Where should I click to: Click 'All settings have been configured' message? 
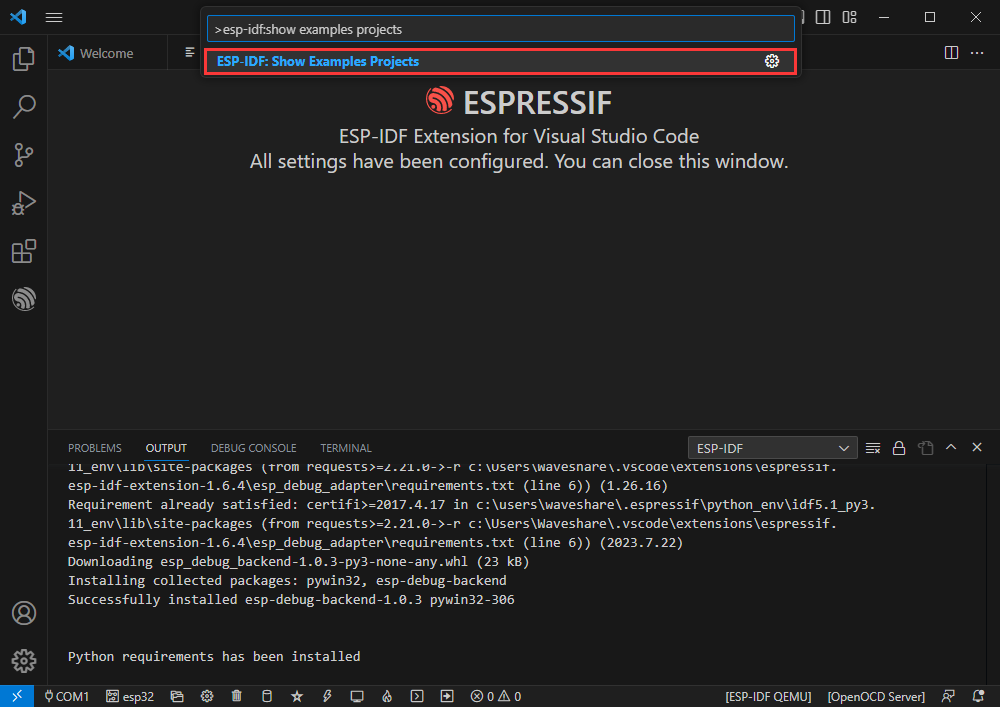point(518,161)
